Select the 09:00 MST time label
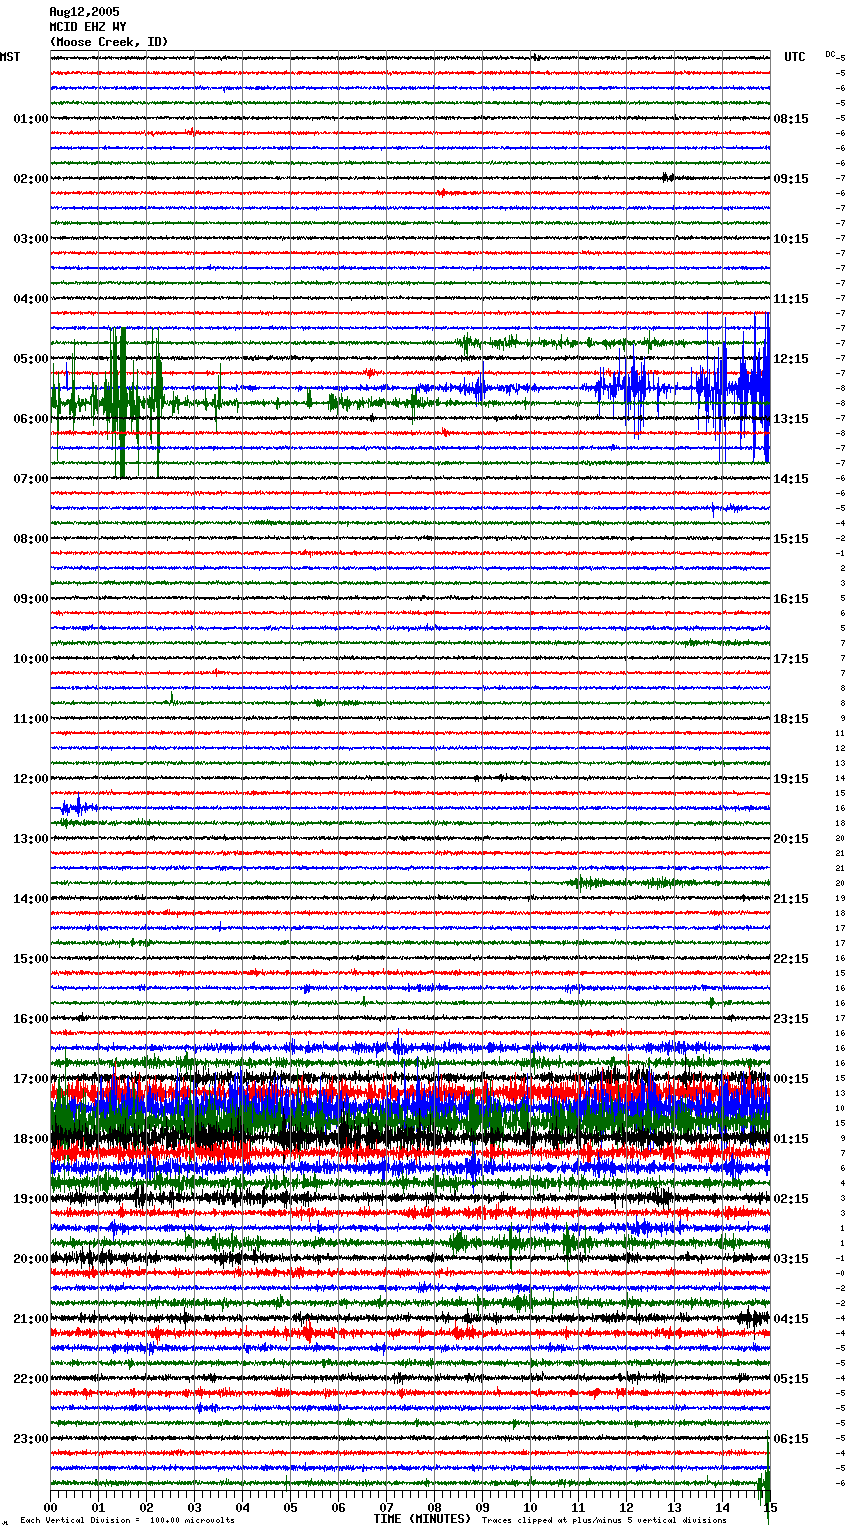850x1534 pixels. pos(31,599)
